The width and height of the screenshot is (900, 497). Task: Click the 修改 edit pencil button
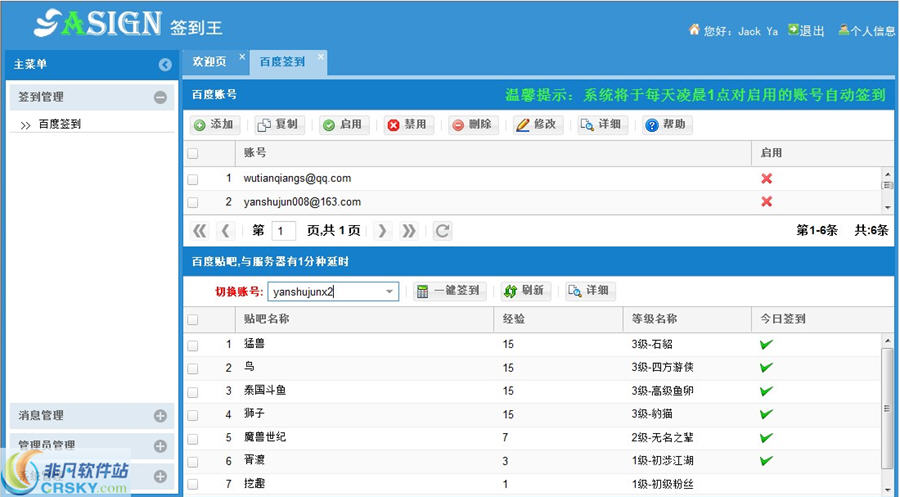pyautogui.click(x=538, y=125)
